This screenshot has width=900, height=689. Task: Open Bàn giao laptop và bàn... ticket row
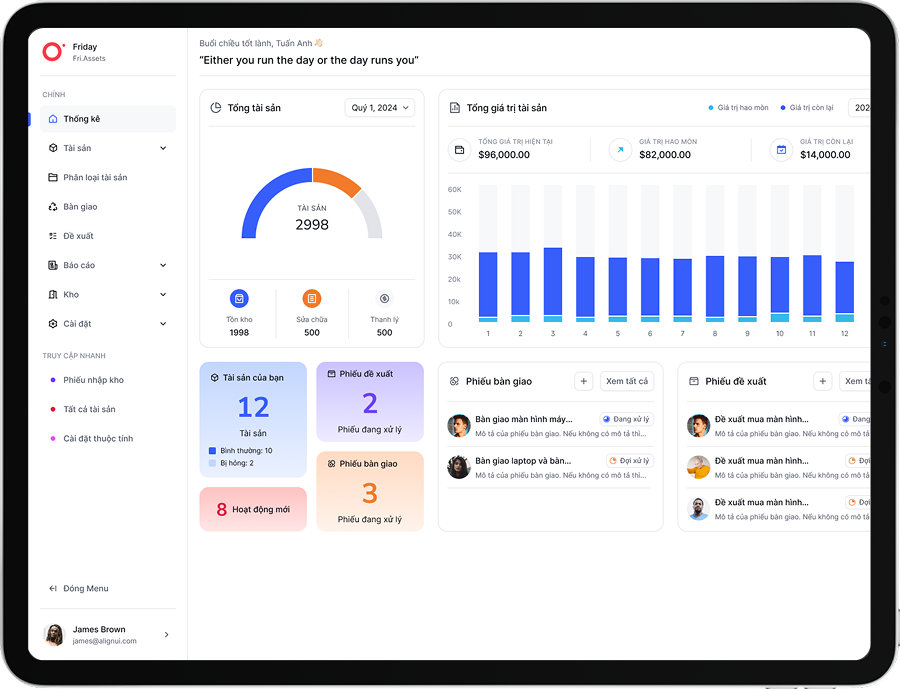pyautogui.click(x=550, y=468)
